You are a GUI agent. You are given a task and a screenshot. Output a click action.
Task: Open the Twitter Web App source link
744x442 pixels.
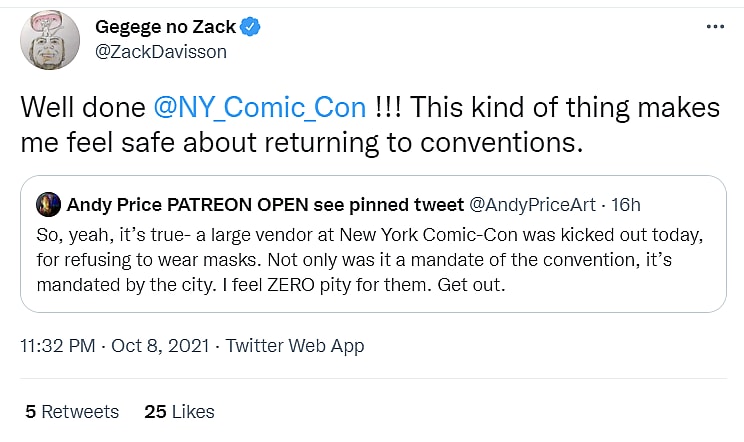(x=294, y=346)
